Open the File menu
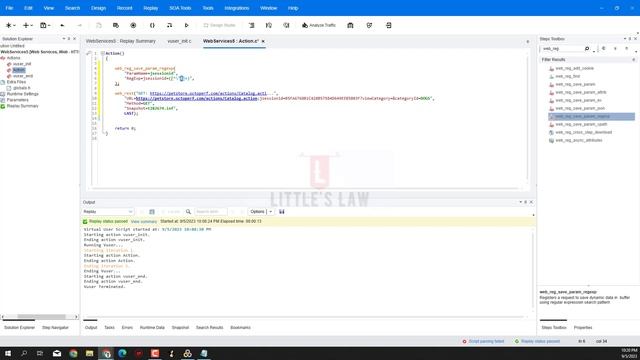Image resolution: width=640 pixels, height=360 pixels. point(9,8)
